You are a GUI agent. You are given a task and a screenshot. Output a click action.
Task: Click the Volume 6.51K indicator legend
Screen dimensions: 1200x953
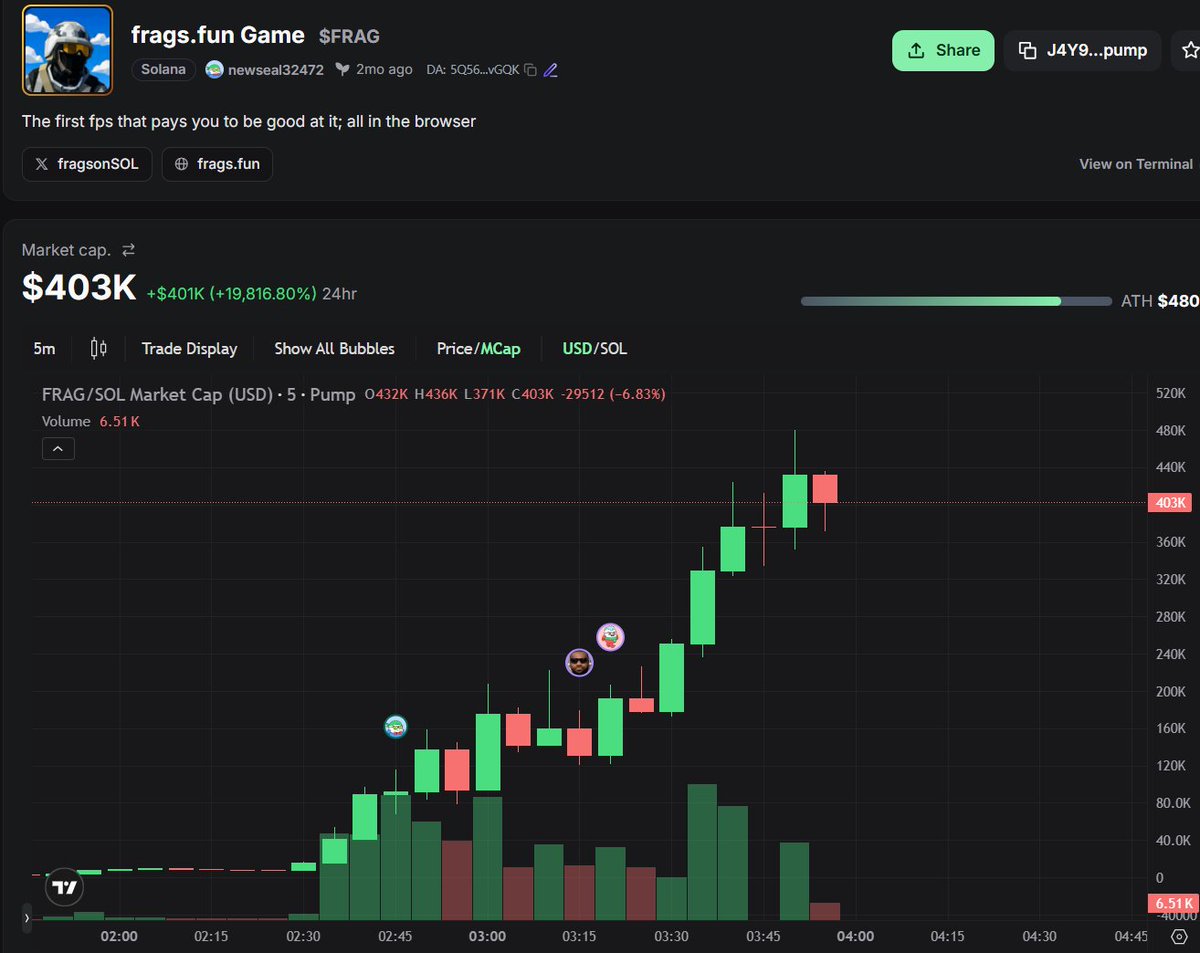[90, 421]
